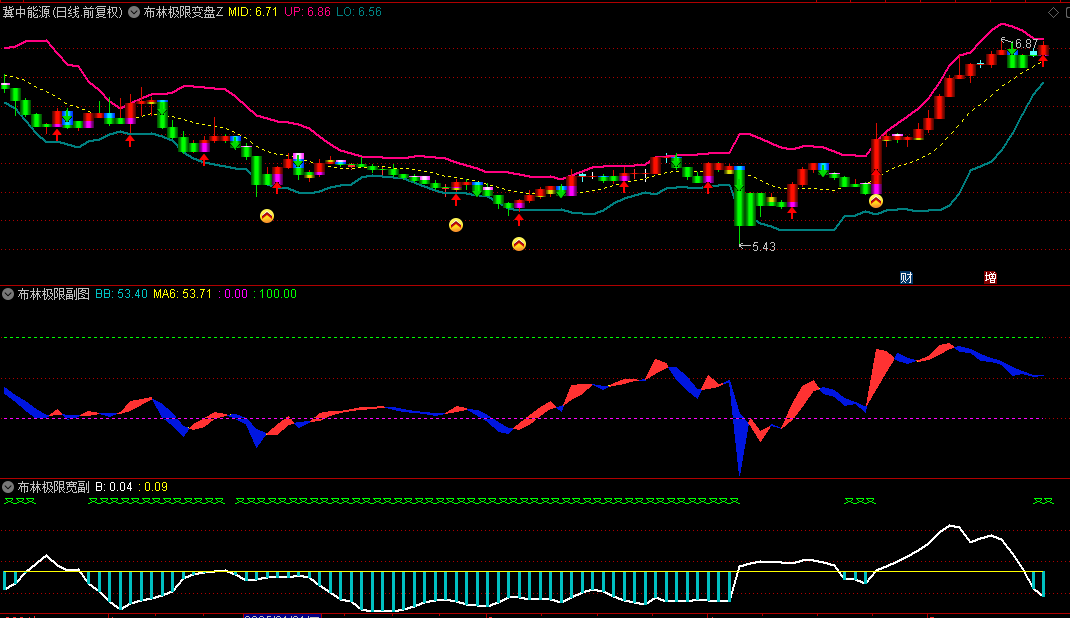Expand the 布林极限宽副 indicator menu circle
Image resolution: width=1070 pixels, height=618 pixels.
pos(8,487)
